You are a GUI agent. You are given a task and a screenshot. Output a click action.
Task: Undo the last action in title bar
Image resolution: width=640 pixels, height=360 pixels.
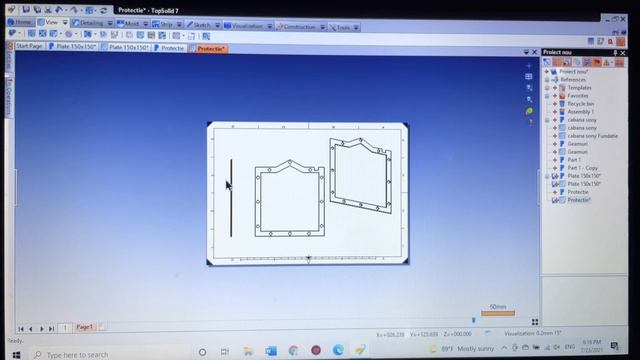tap(59, 9)
